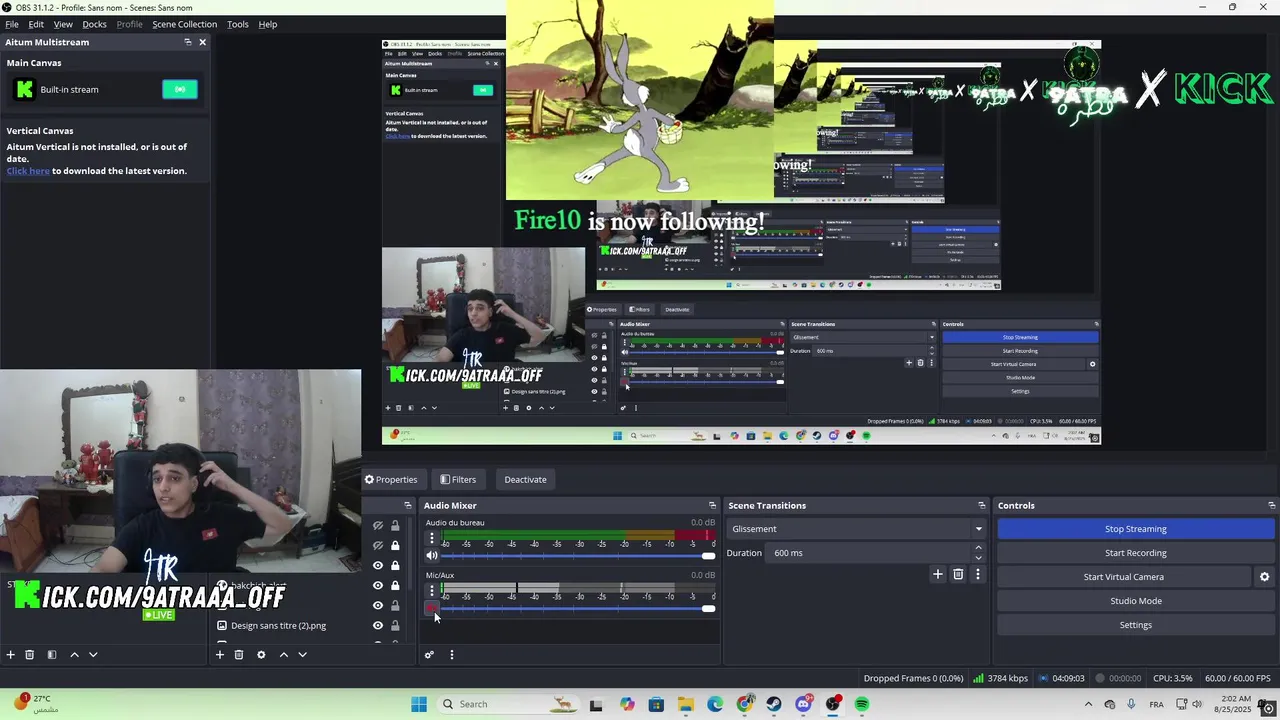Open Audio Mixer bottom three-dot menu
This screenshot has height=720, width=1280.
click(451, 655)
